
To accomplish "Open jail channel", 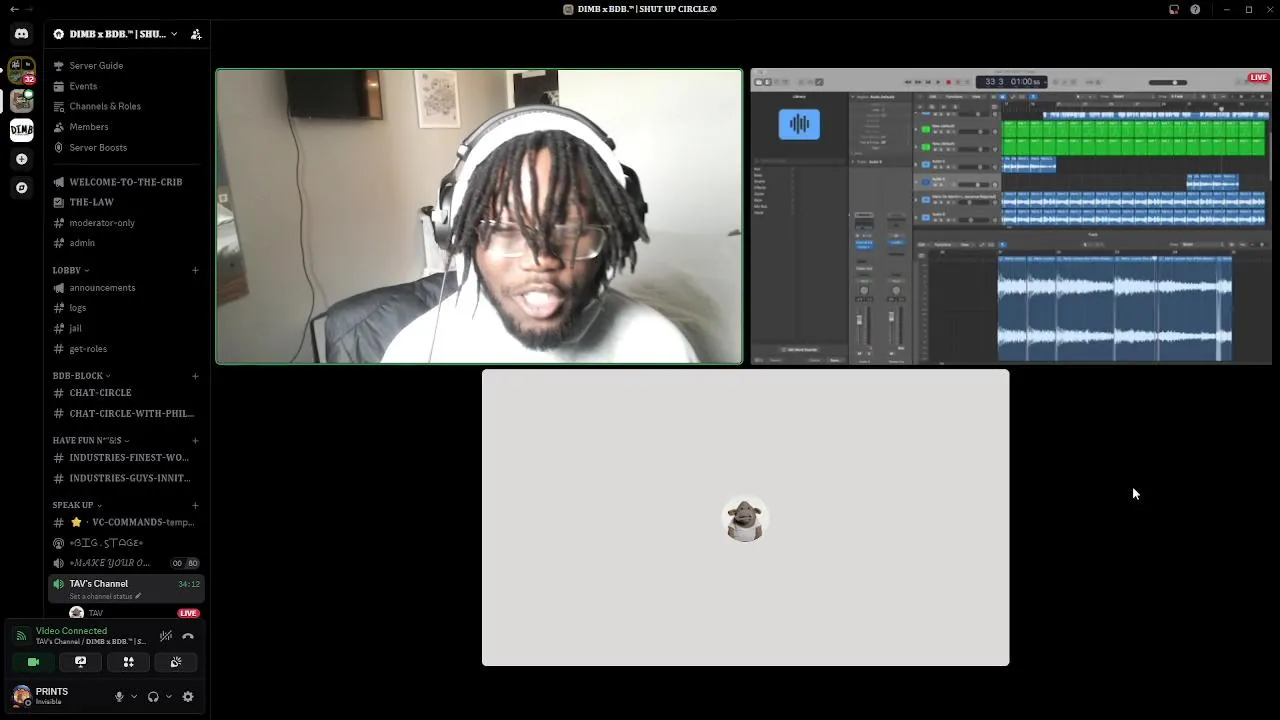I will (126, 328).
